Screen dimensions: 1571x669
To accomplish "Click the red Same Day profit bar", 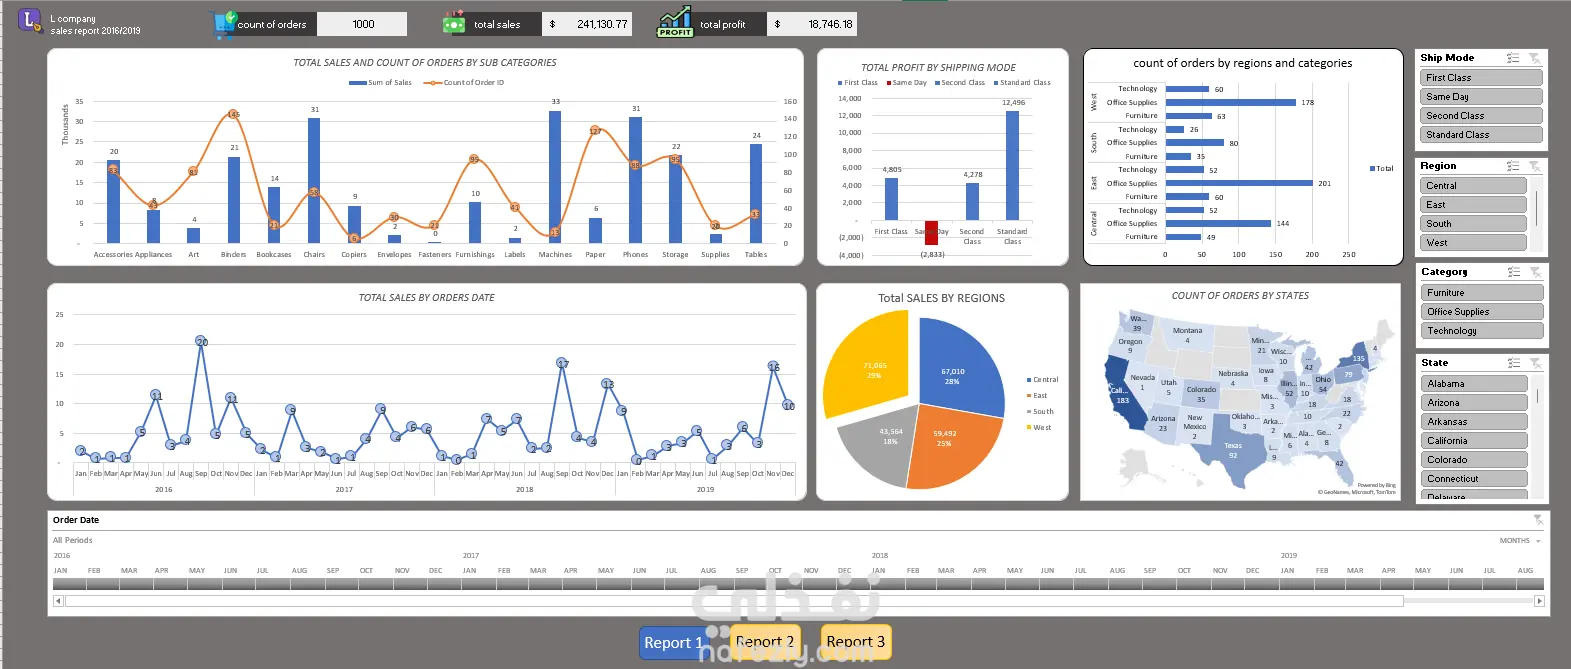I will [x=931, y=233].
